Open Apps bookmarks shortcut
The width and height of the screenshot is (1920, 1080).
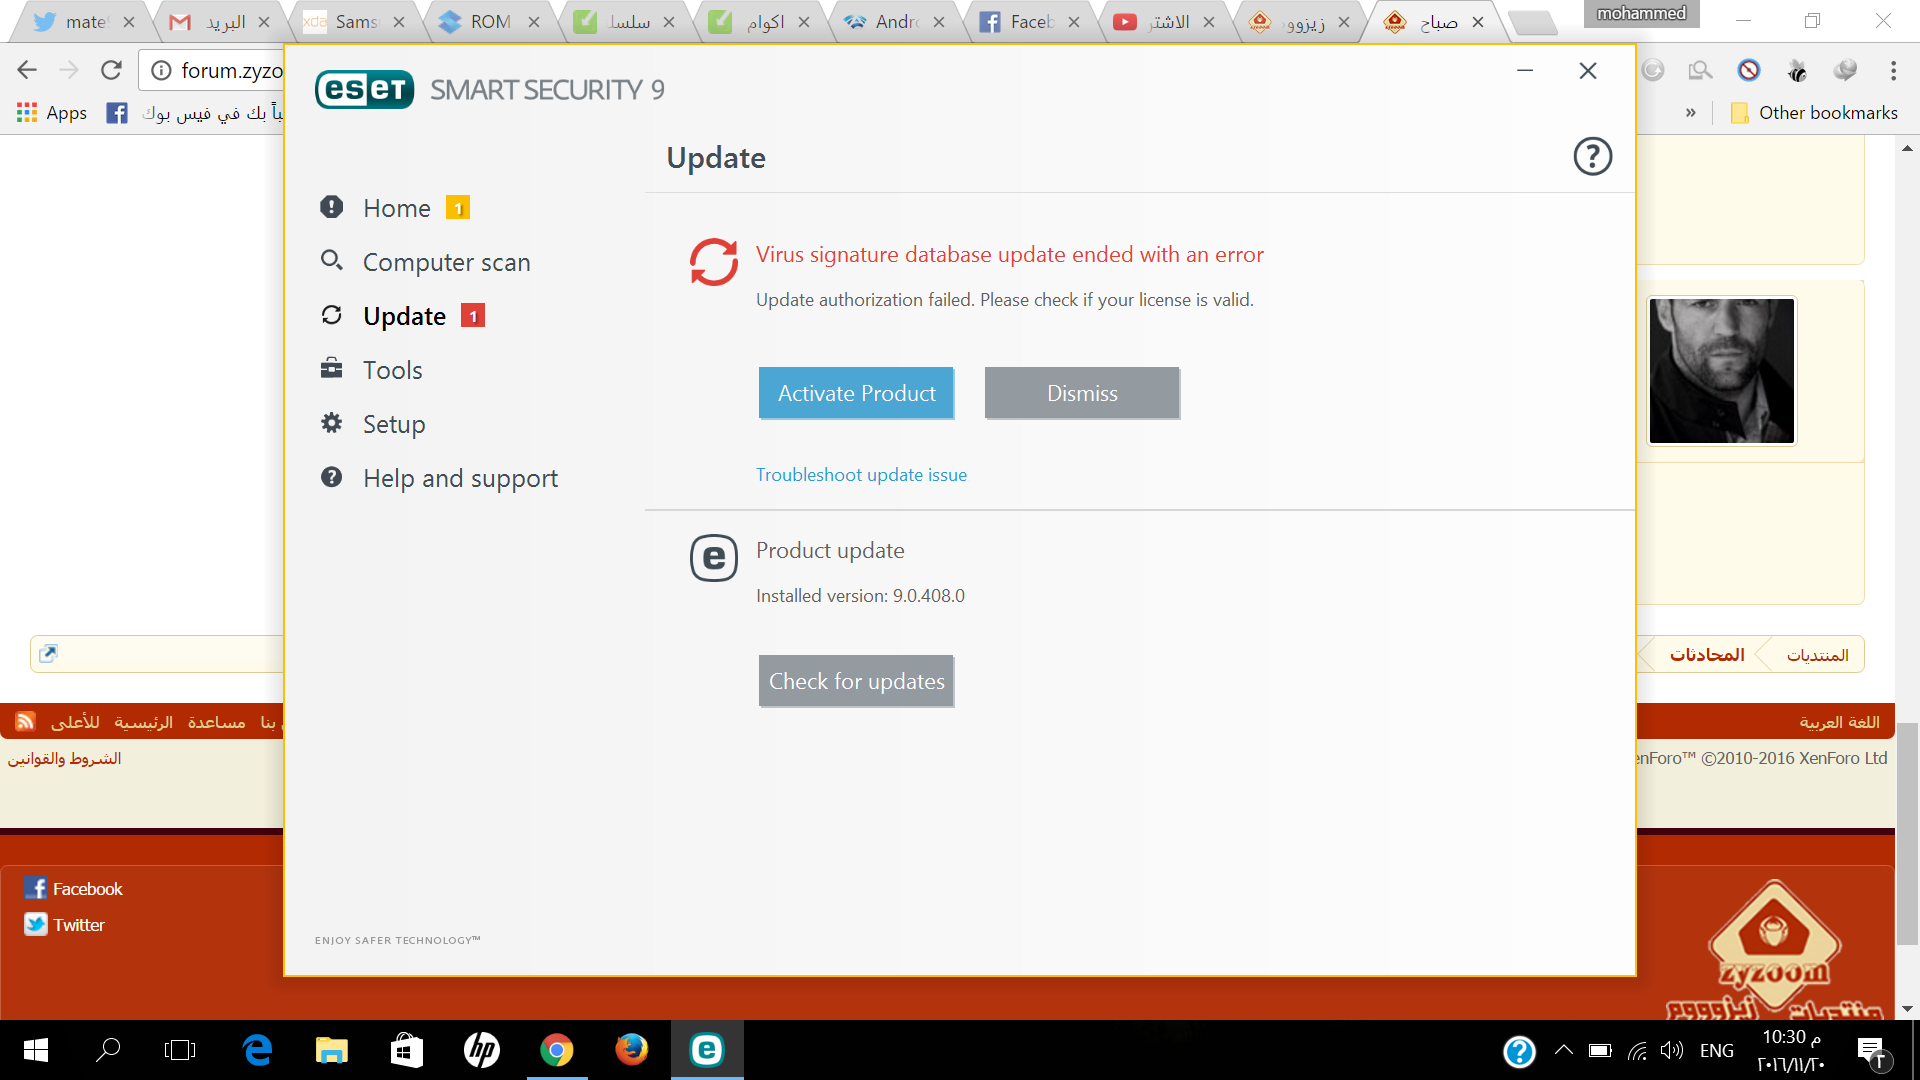click(x=52, y=113)
